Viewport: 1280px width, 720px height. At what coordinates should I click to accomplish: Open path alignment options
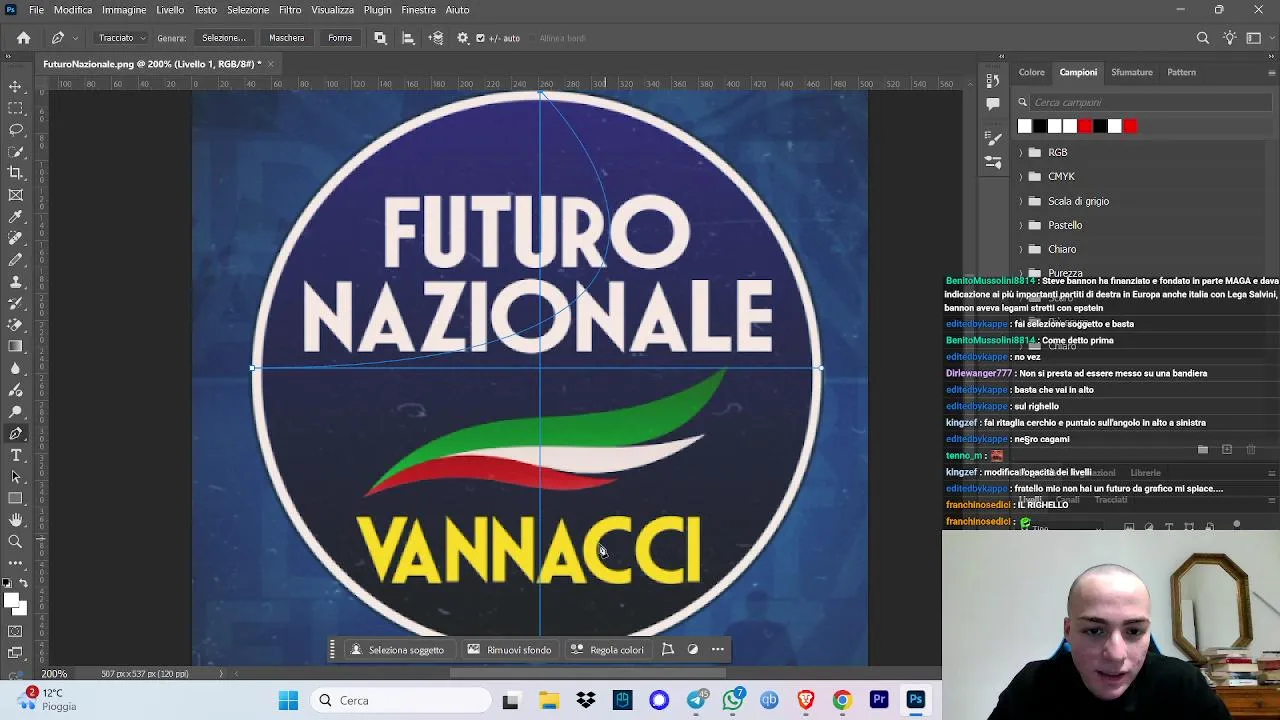point(408,38)
